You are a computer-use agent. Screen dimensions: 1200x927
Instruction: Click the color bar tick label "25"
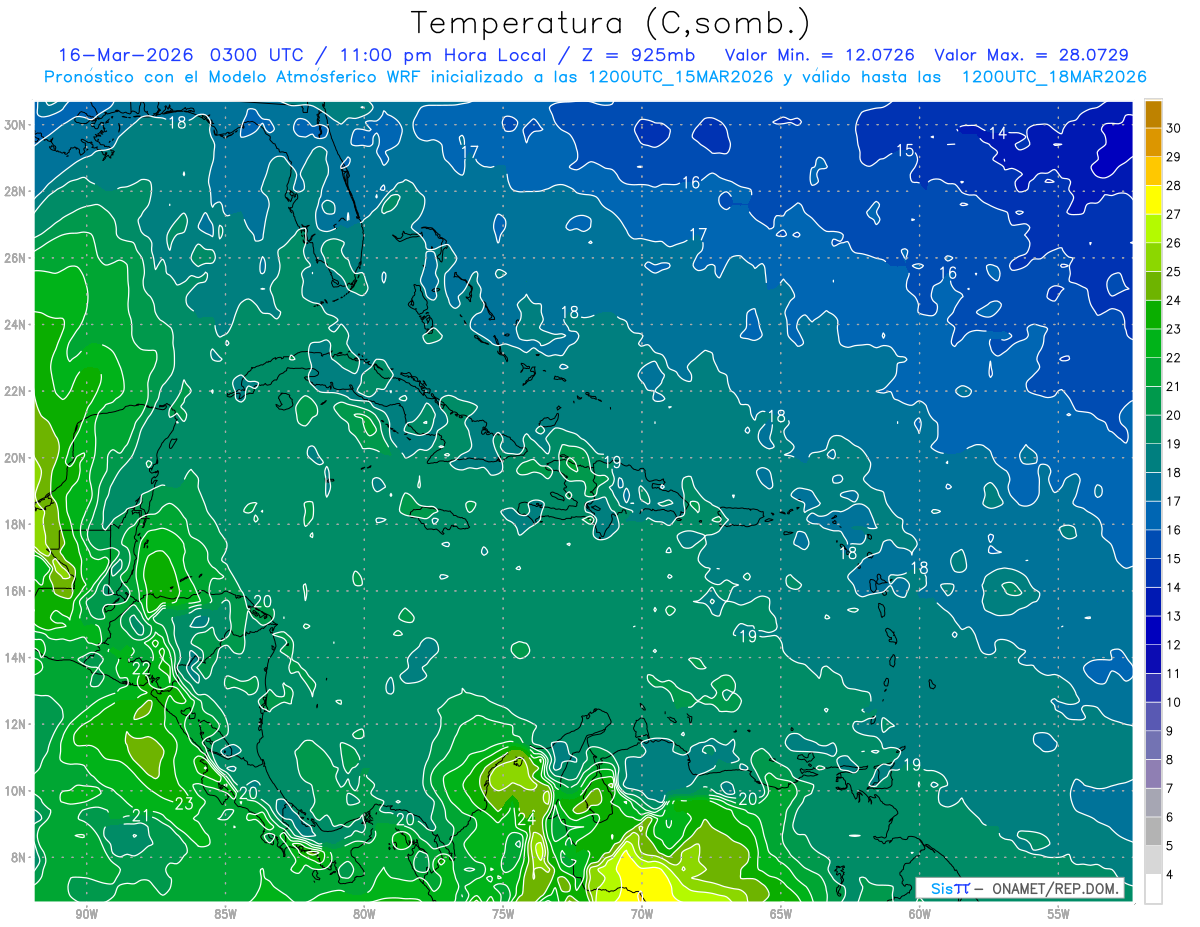click(1173, 271)
